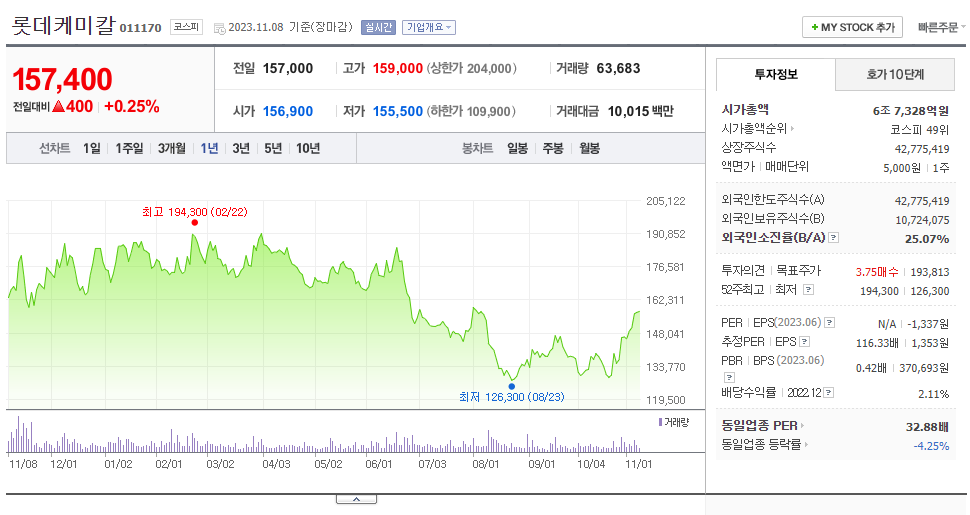This screenshot has height=515, width=970.
Task: Click the current price 157,400
Action: coord(62,79)
